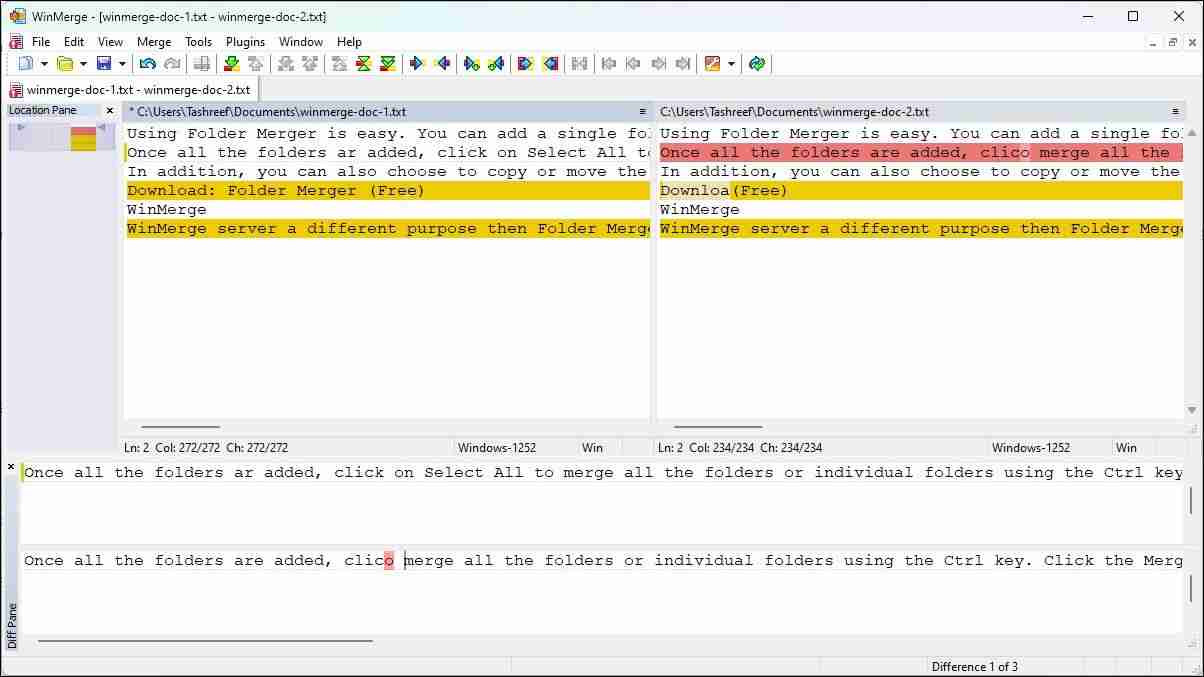This screenshot has height=677, width=1204.
Task: Expand the Save dropdown arrow
Action: click(x=122, y=64)
